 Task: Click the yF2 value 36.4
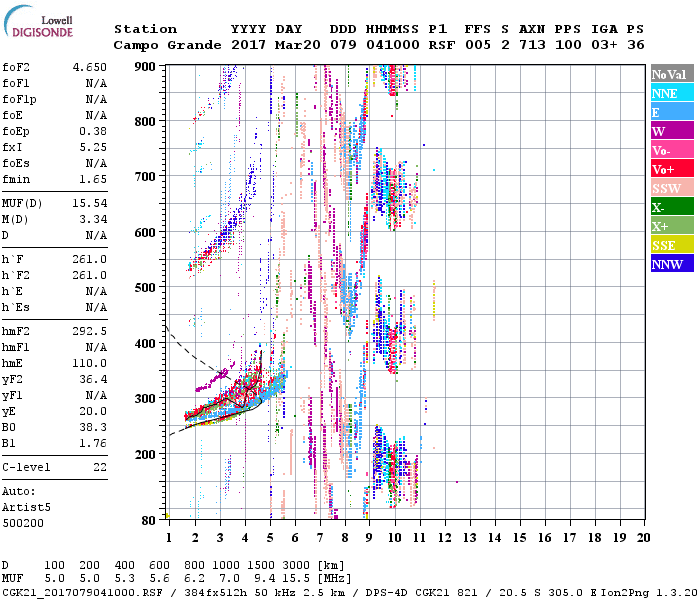point(93,380)
